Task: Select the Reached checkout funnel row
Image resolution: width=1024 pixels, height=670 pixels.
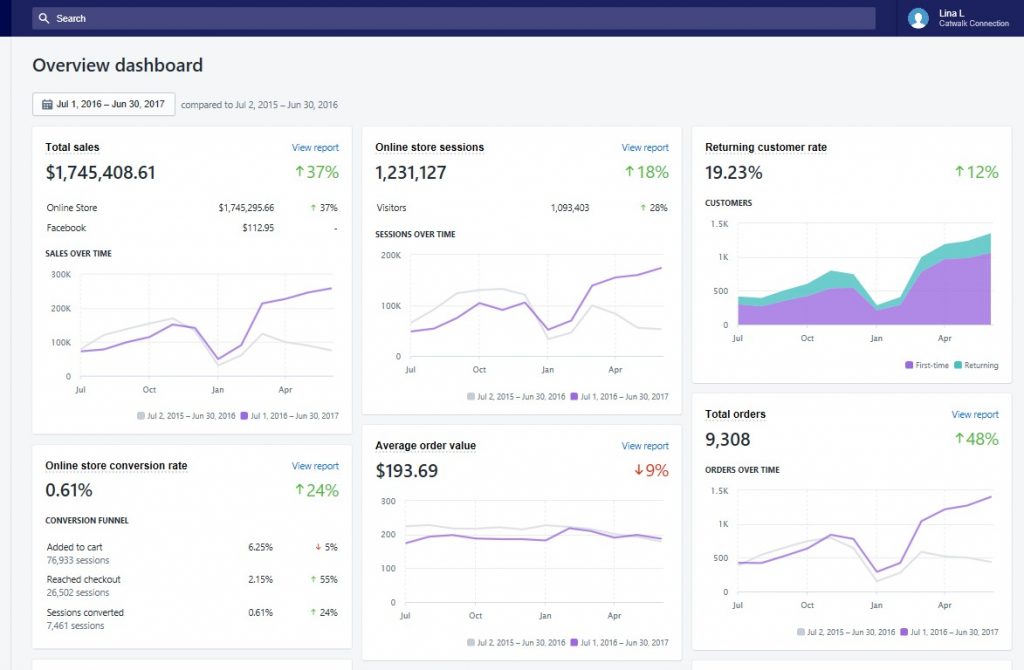Action: coord(190,586)
